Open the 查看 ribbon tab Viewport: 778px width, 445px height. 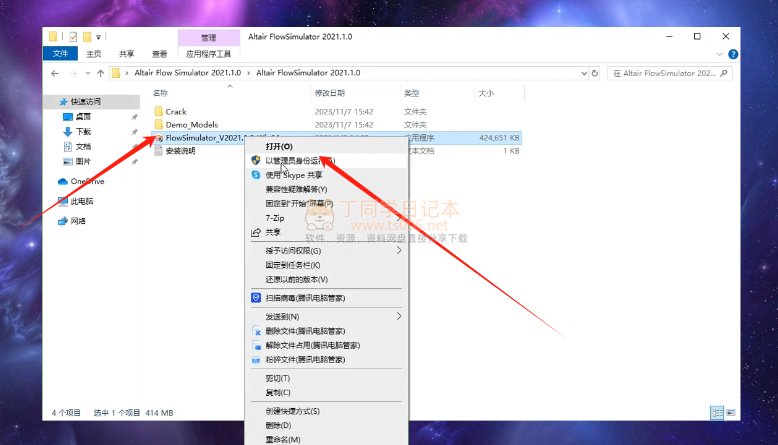point(159,54)
